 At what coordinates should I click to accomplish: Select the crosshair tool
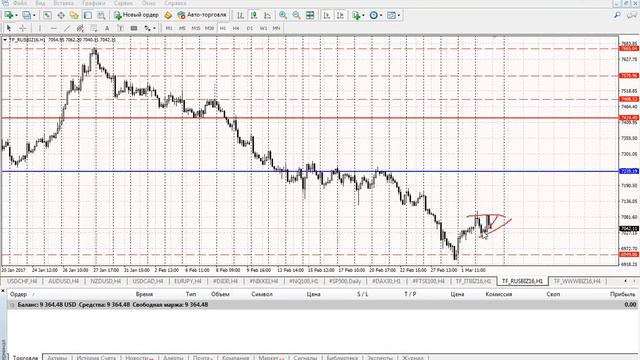[23, 28]
